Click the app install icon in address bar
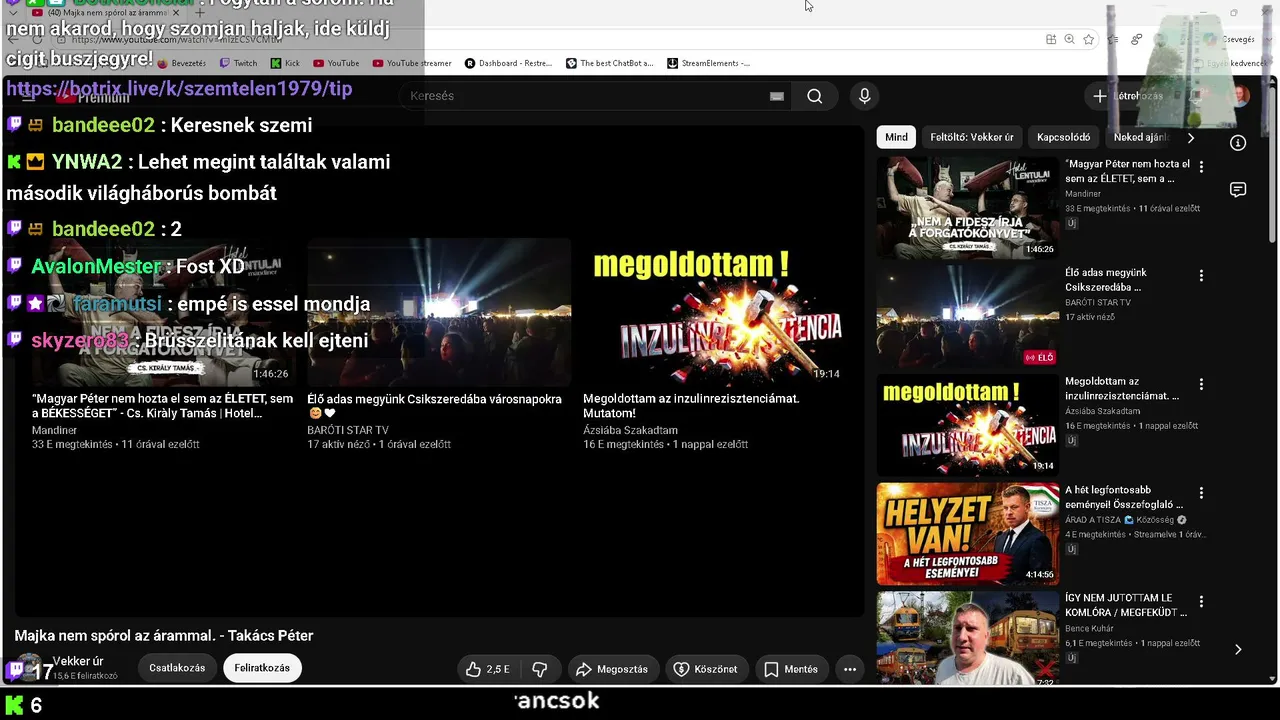The image size is (1280, 720). tap(1051, 39)
